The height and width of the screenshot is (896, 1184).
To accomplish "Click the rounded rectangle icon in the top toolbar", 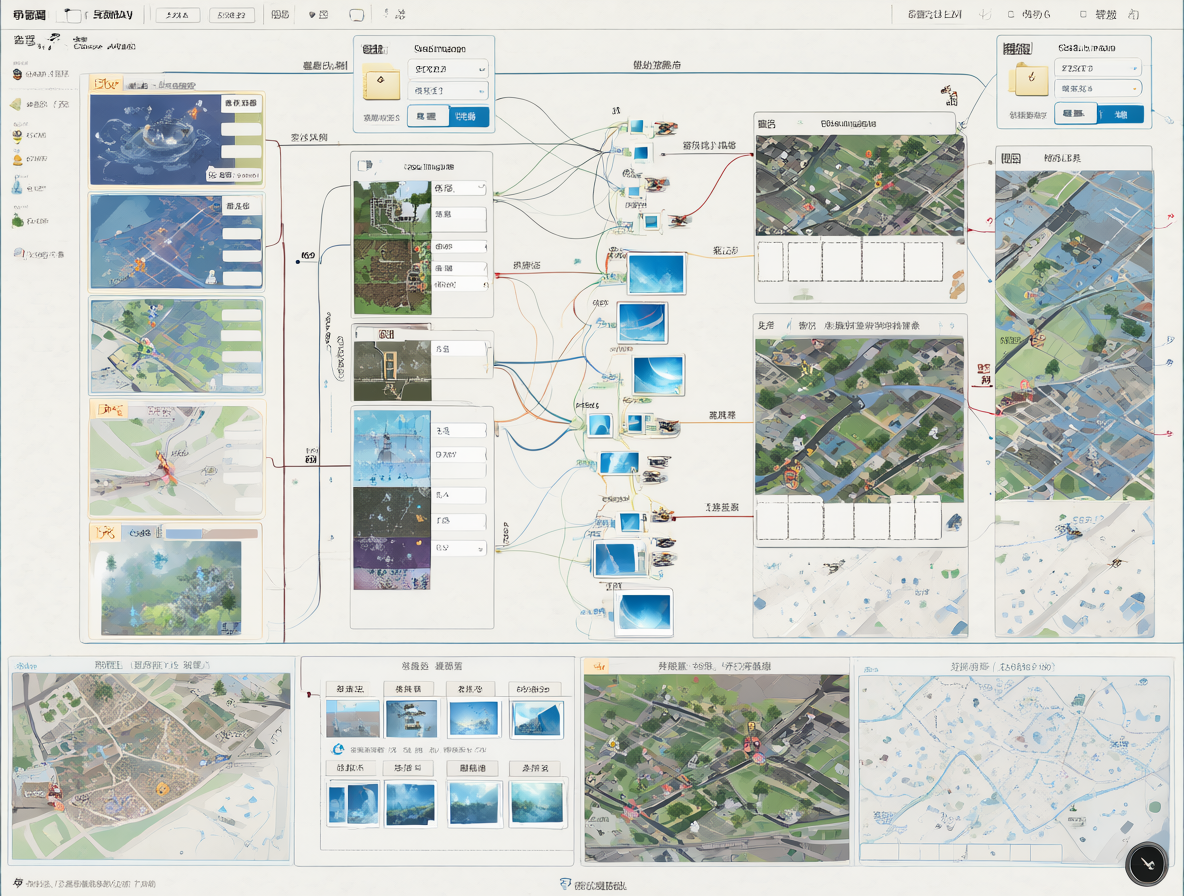I will click(356, 14).
